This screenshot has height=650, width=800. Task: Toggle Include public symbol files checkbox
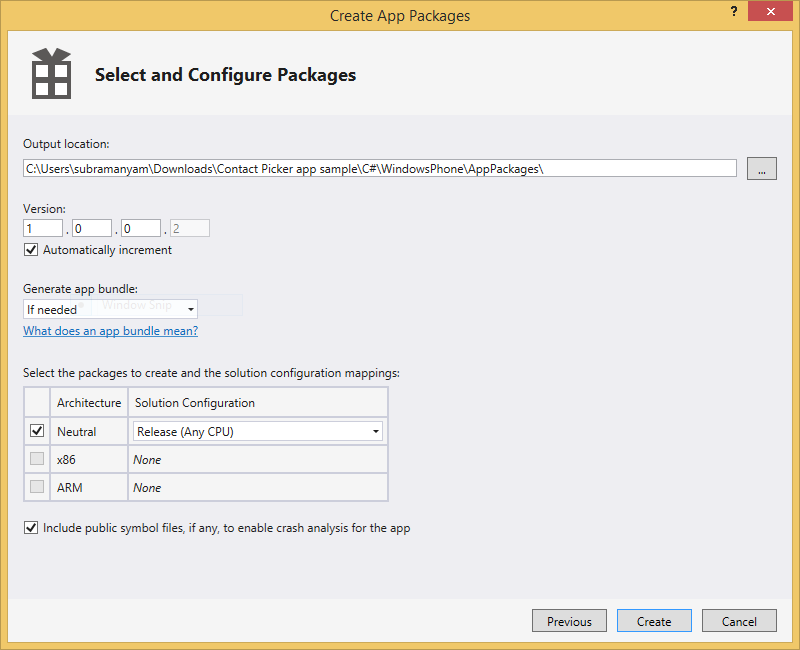point(31,527)
